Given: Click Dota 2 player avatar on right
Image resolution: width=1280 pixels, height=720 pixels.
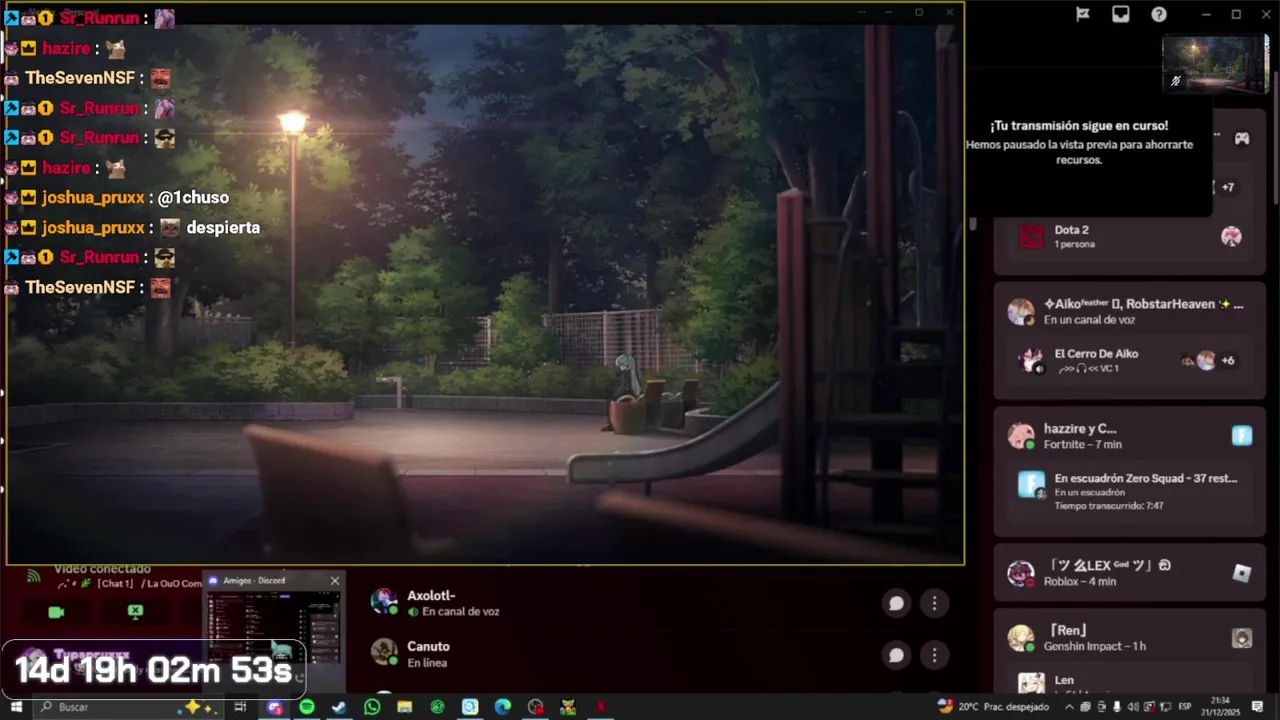Looking at the screenshot, I should (x=1231, y=236).
